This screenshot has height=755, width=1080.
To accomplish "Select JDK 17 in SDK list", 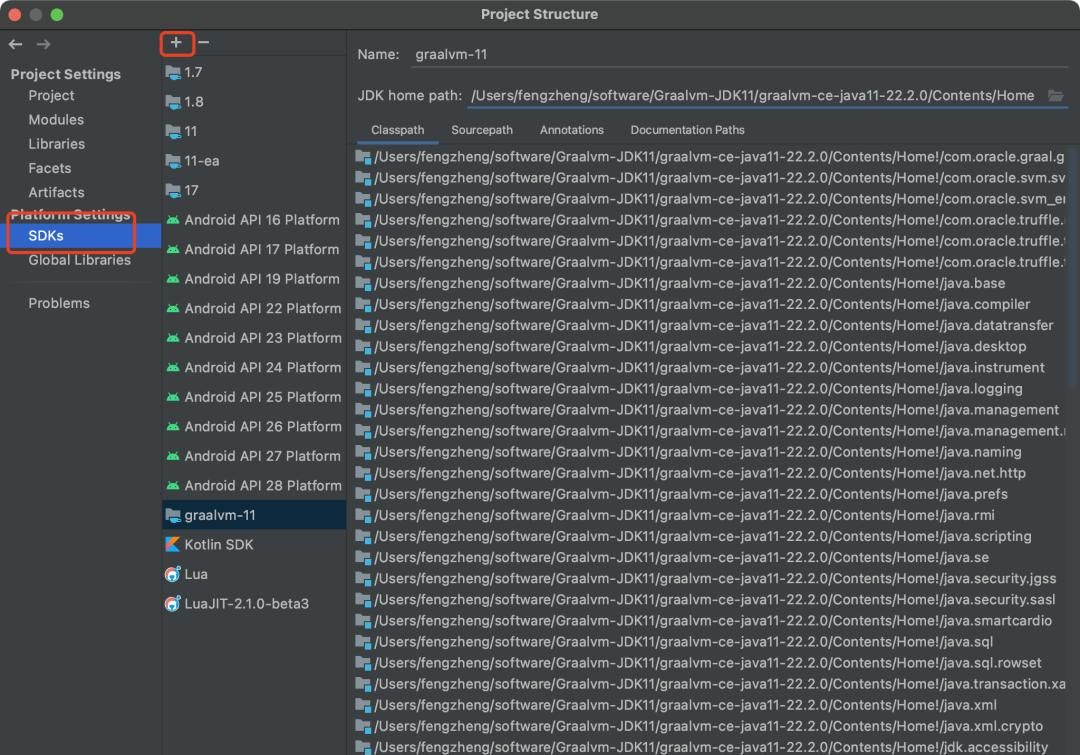I will pyautogui.click(x=191, y=190).
